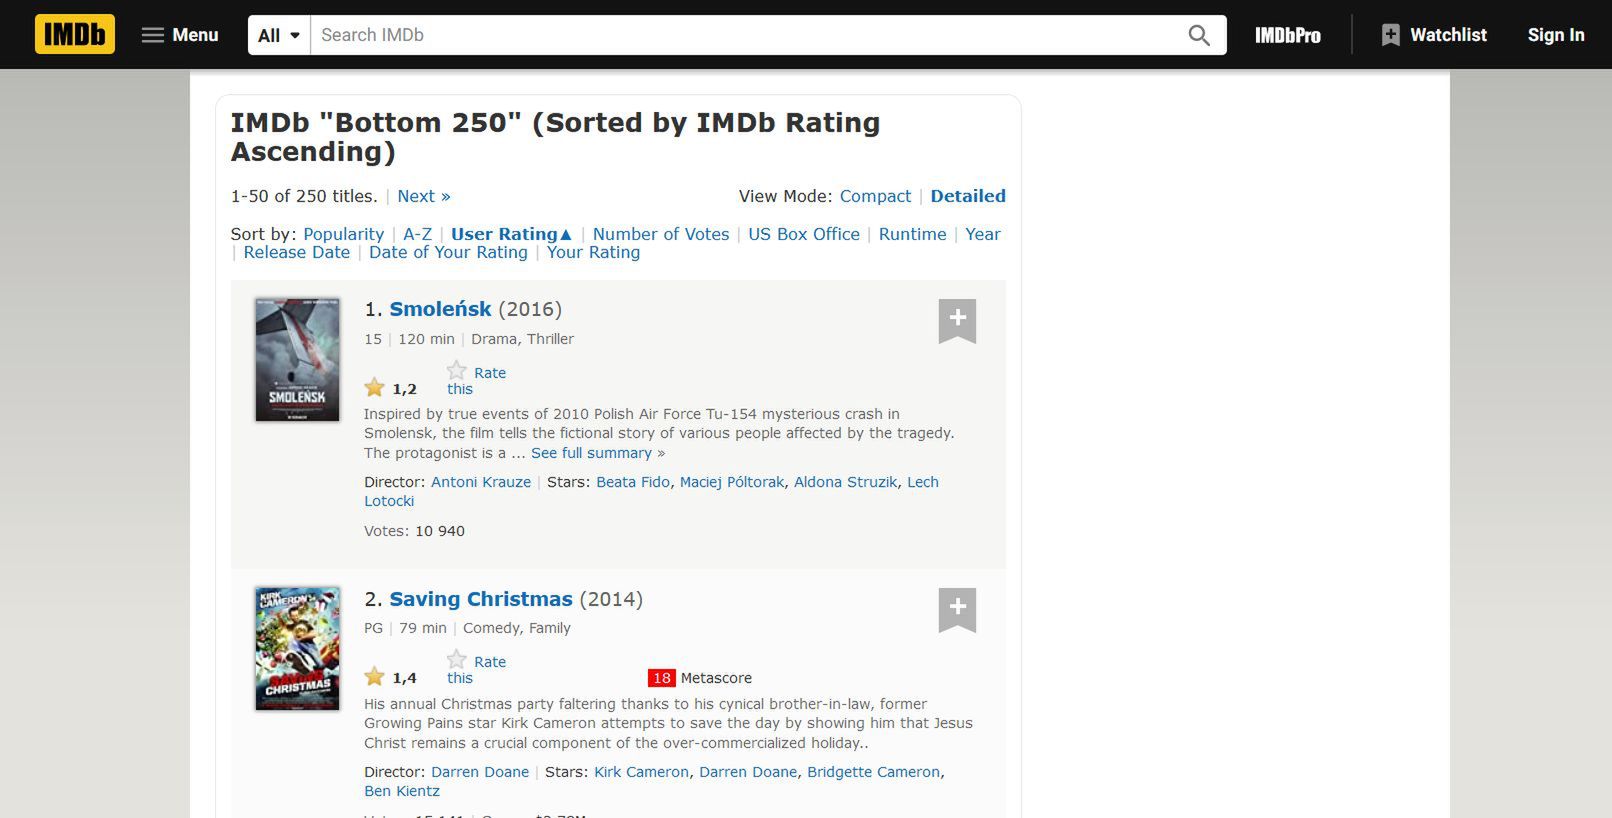The width and height of the screenshot is (1612, 818).
Task: Click Smoleńsk votes count 10 940
Action: coord(440,531)
